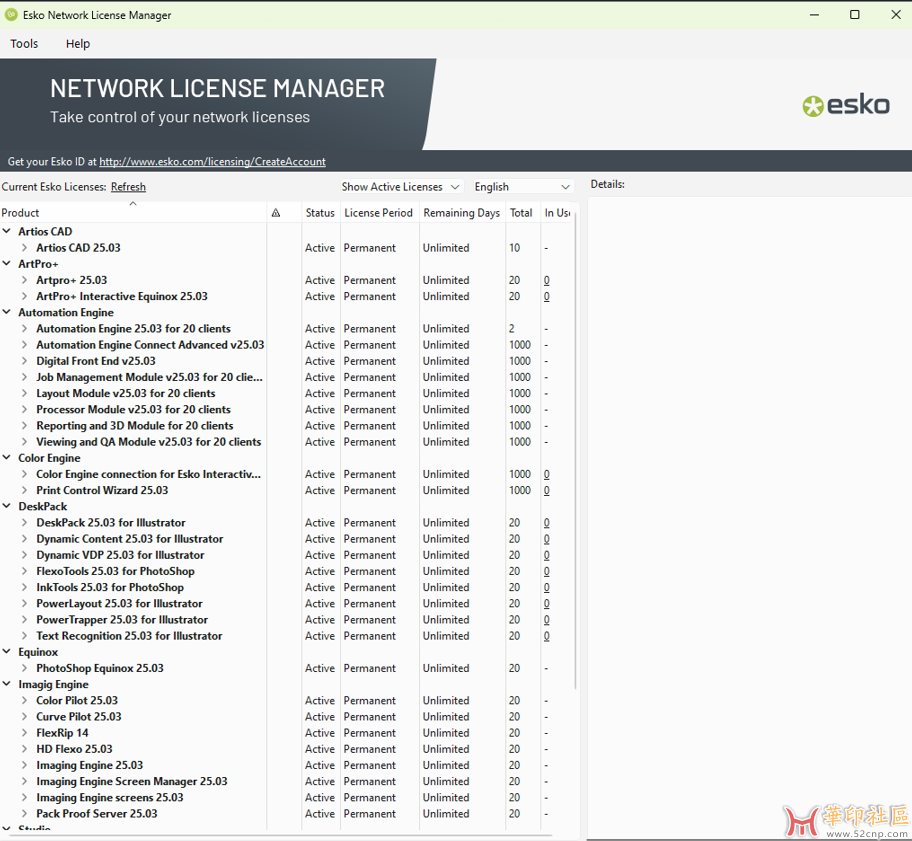Expand the FlexRip 14 row
This screenshot has height=841, width=912.
[x=24, y=733]
